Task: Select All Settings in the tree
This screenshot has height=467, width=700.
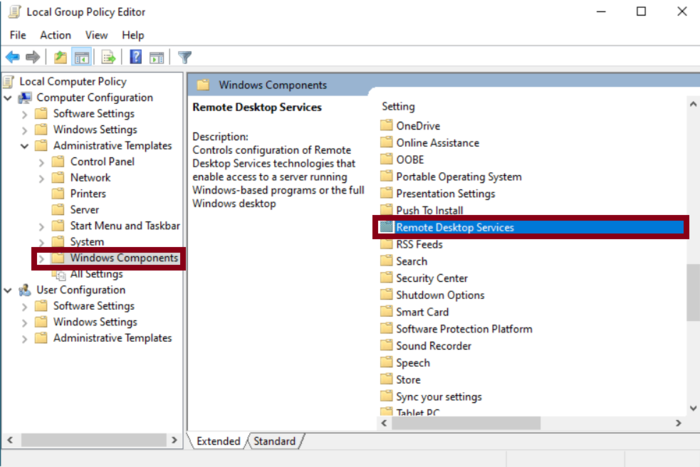Action: click(96, 274)
